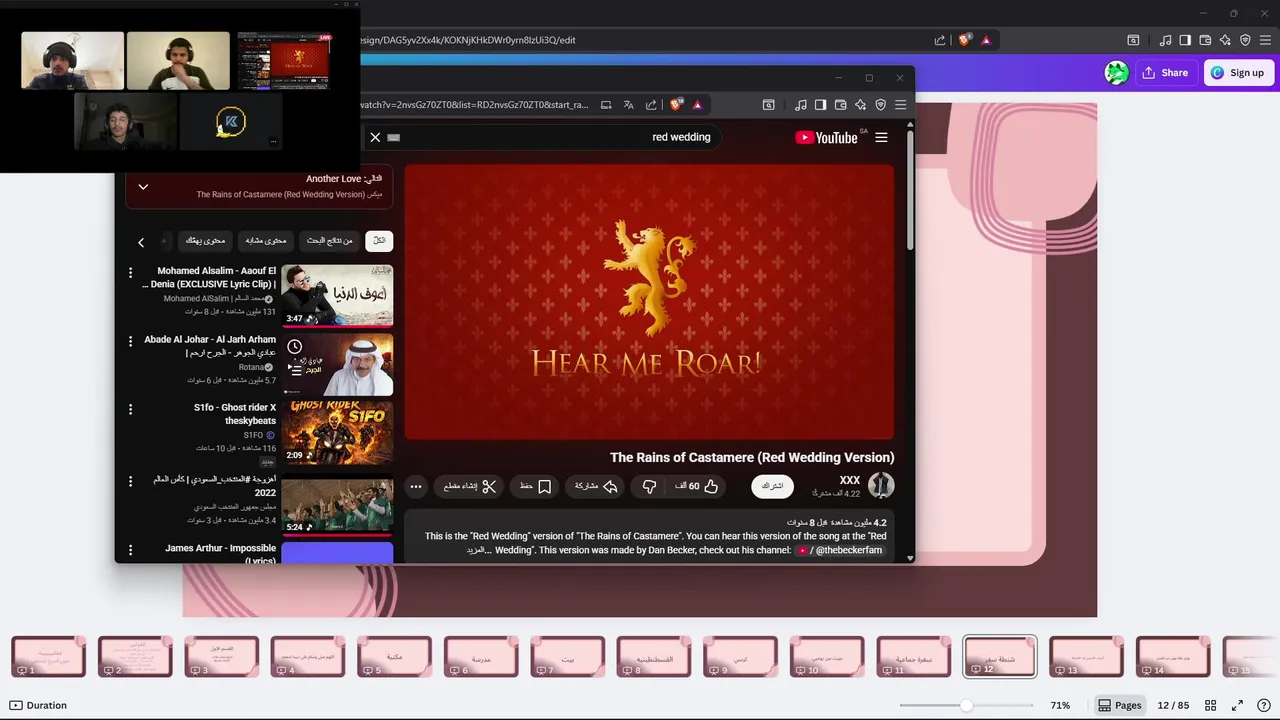Switch to Canva grid view icon
The width and height of the screenshot is (1280, 720).
(1211, 705)
